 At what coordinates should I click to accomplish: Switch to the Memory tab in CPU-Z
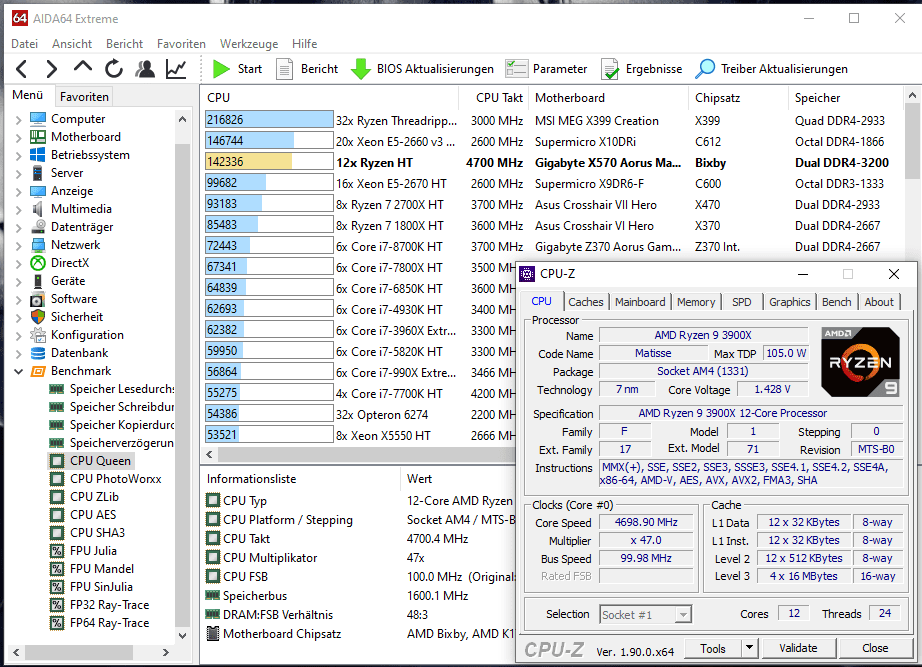click(x=696, y=301)
